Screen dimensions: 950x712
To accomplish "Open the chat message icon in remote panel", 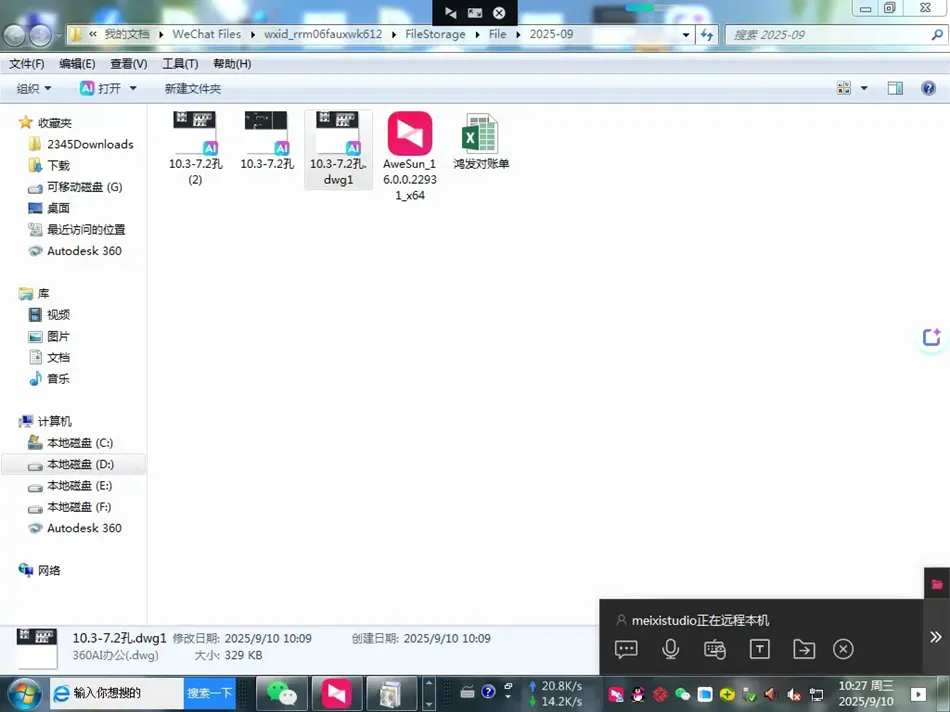I will pos(626,649).
